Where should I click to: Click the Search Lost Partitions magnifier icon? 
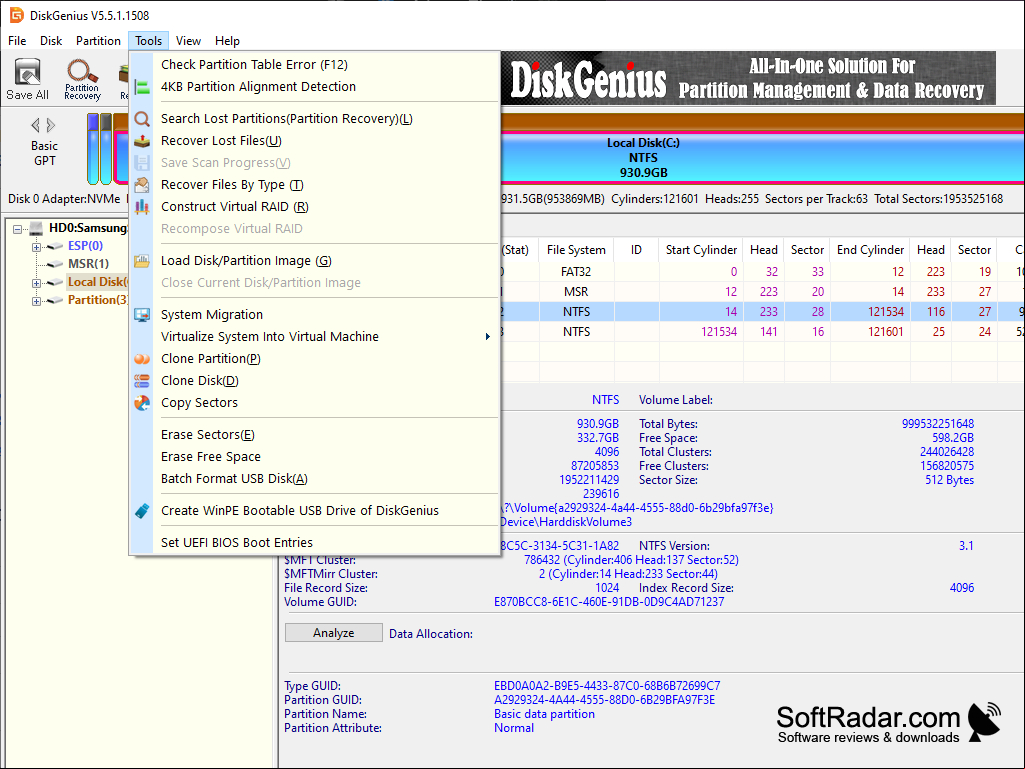coord(142,119)
